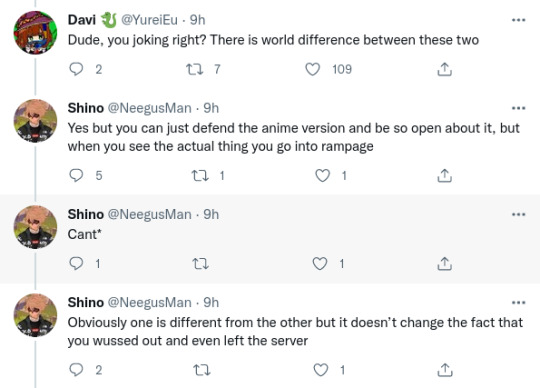Retweet Davi's tweet with 7 retweets

(x=195, y=70)
